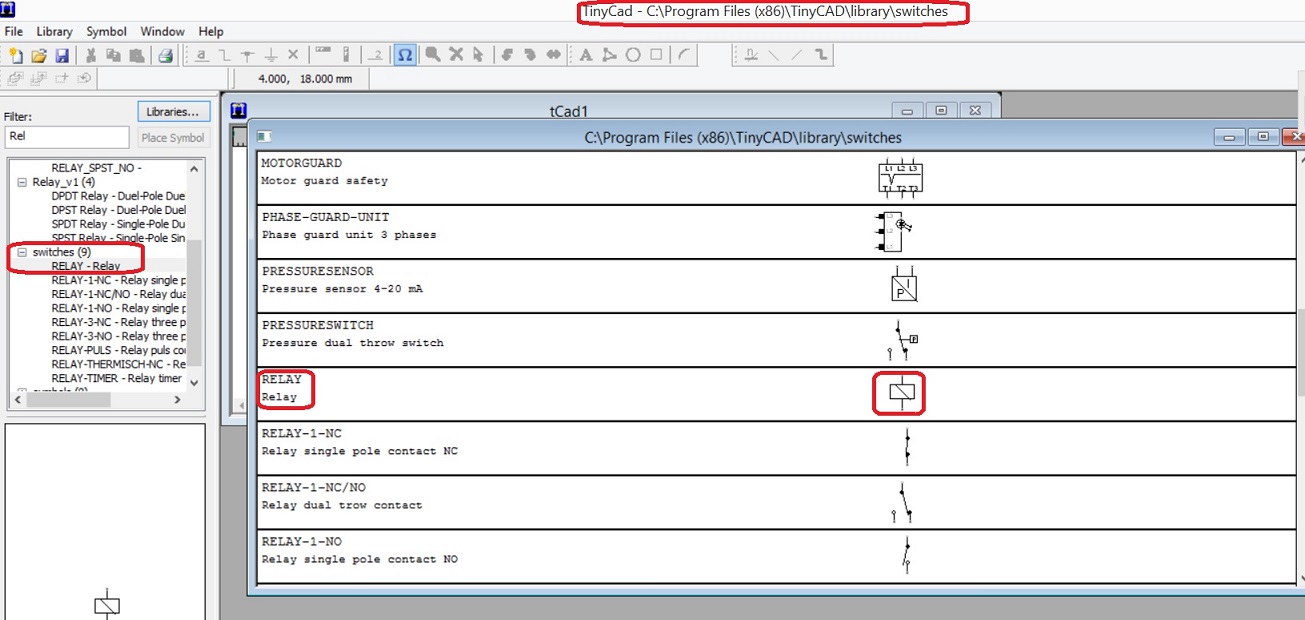The width and height of the screenshot is (1305, 620).
Task: Select the ellipse drawing tool
Action: tap(633, 55)
